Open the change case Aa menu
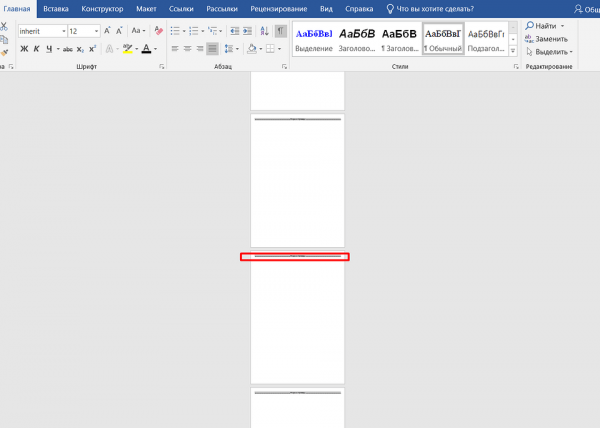The width and height of the screenshot is (600, 428). [x=138, y=31]
